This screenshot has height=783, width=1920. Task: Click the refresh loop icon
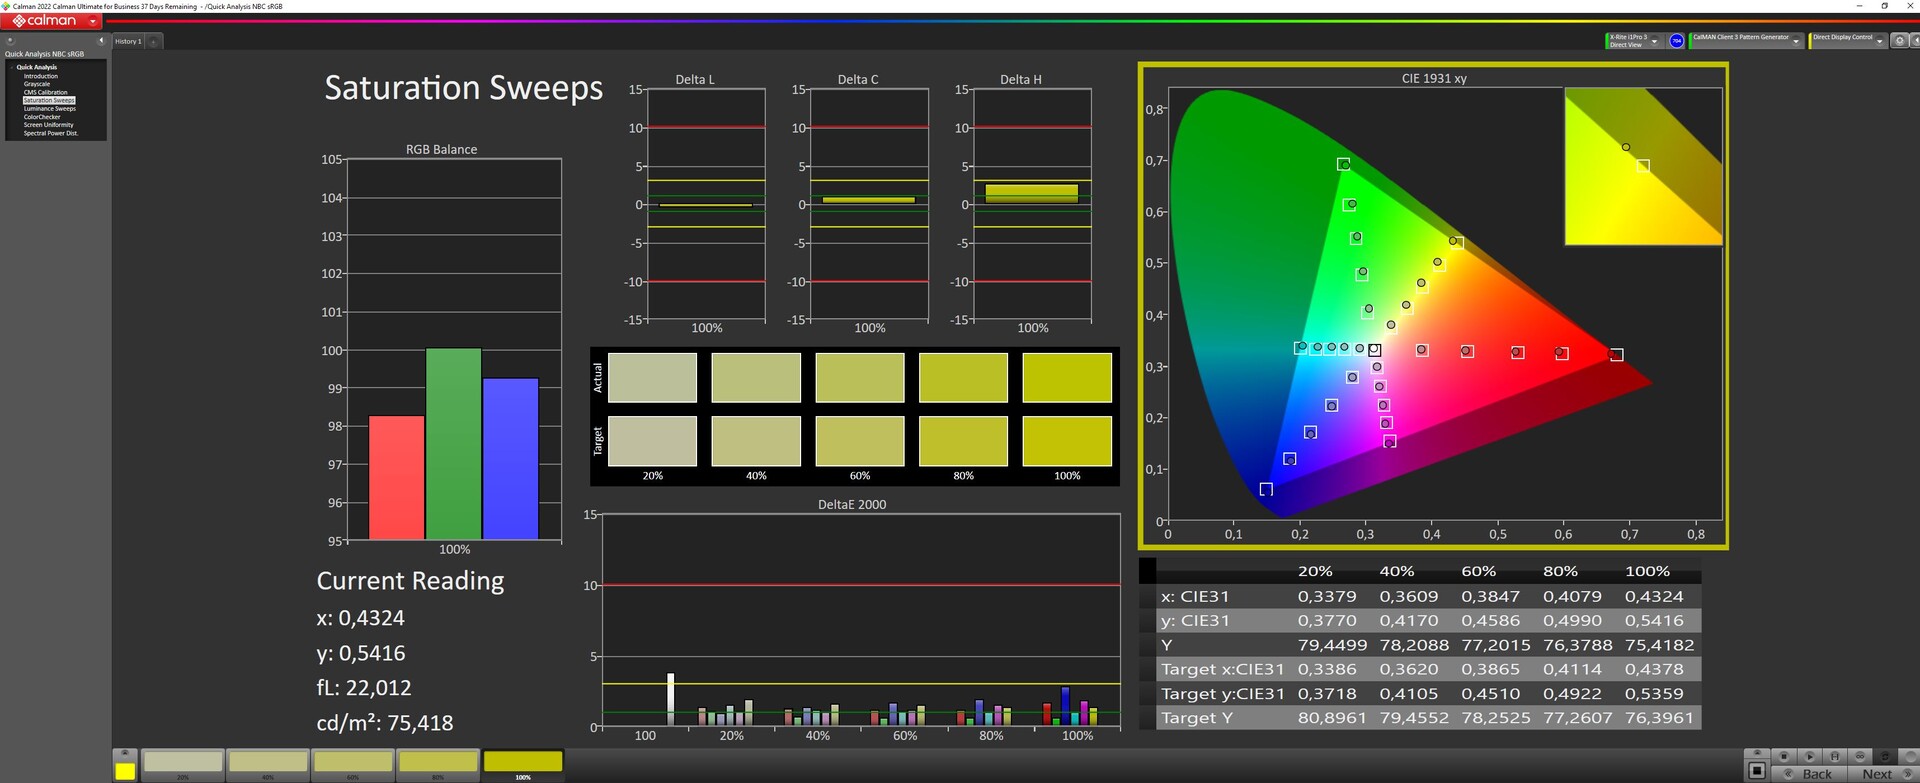[x=1886, y=756]
